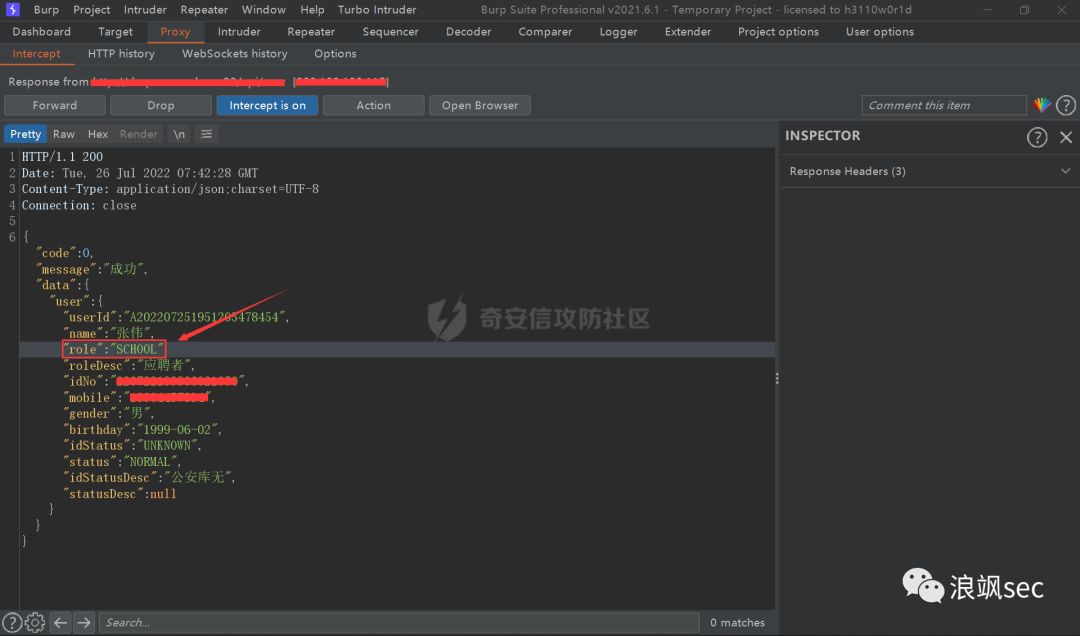This screenshot has width=1080, height=636.
Task: Click the 0 matches search counter
Action: (x=737, y=622)
